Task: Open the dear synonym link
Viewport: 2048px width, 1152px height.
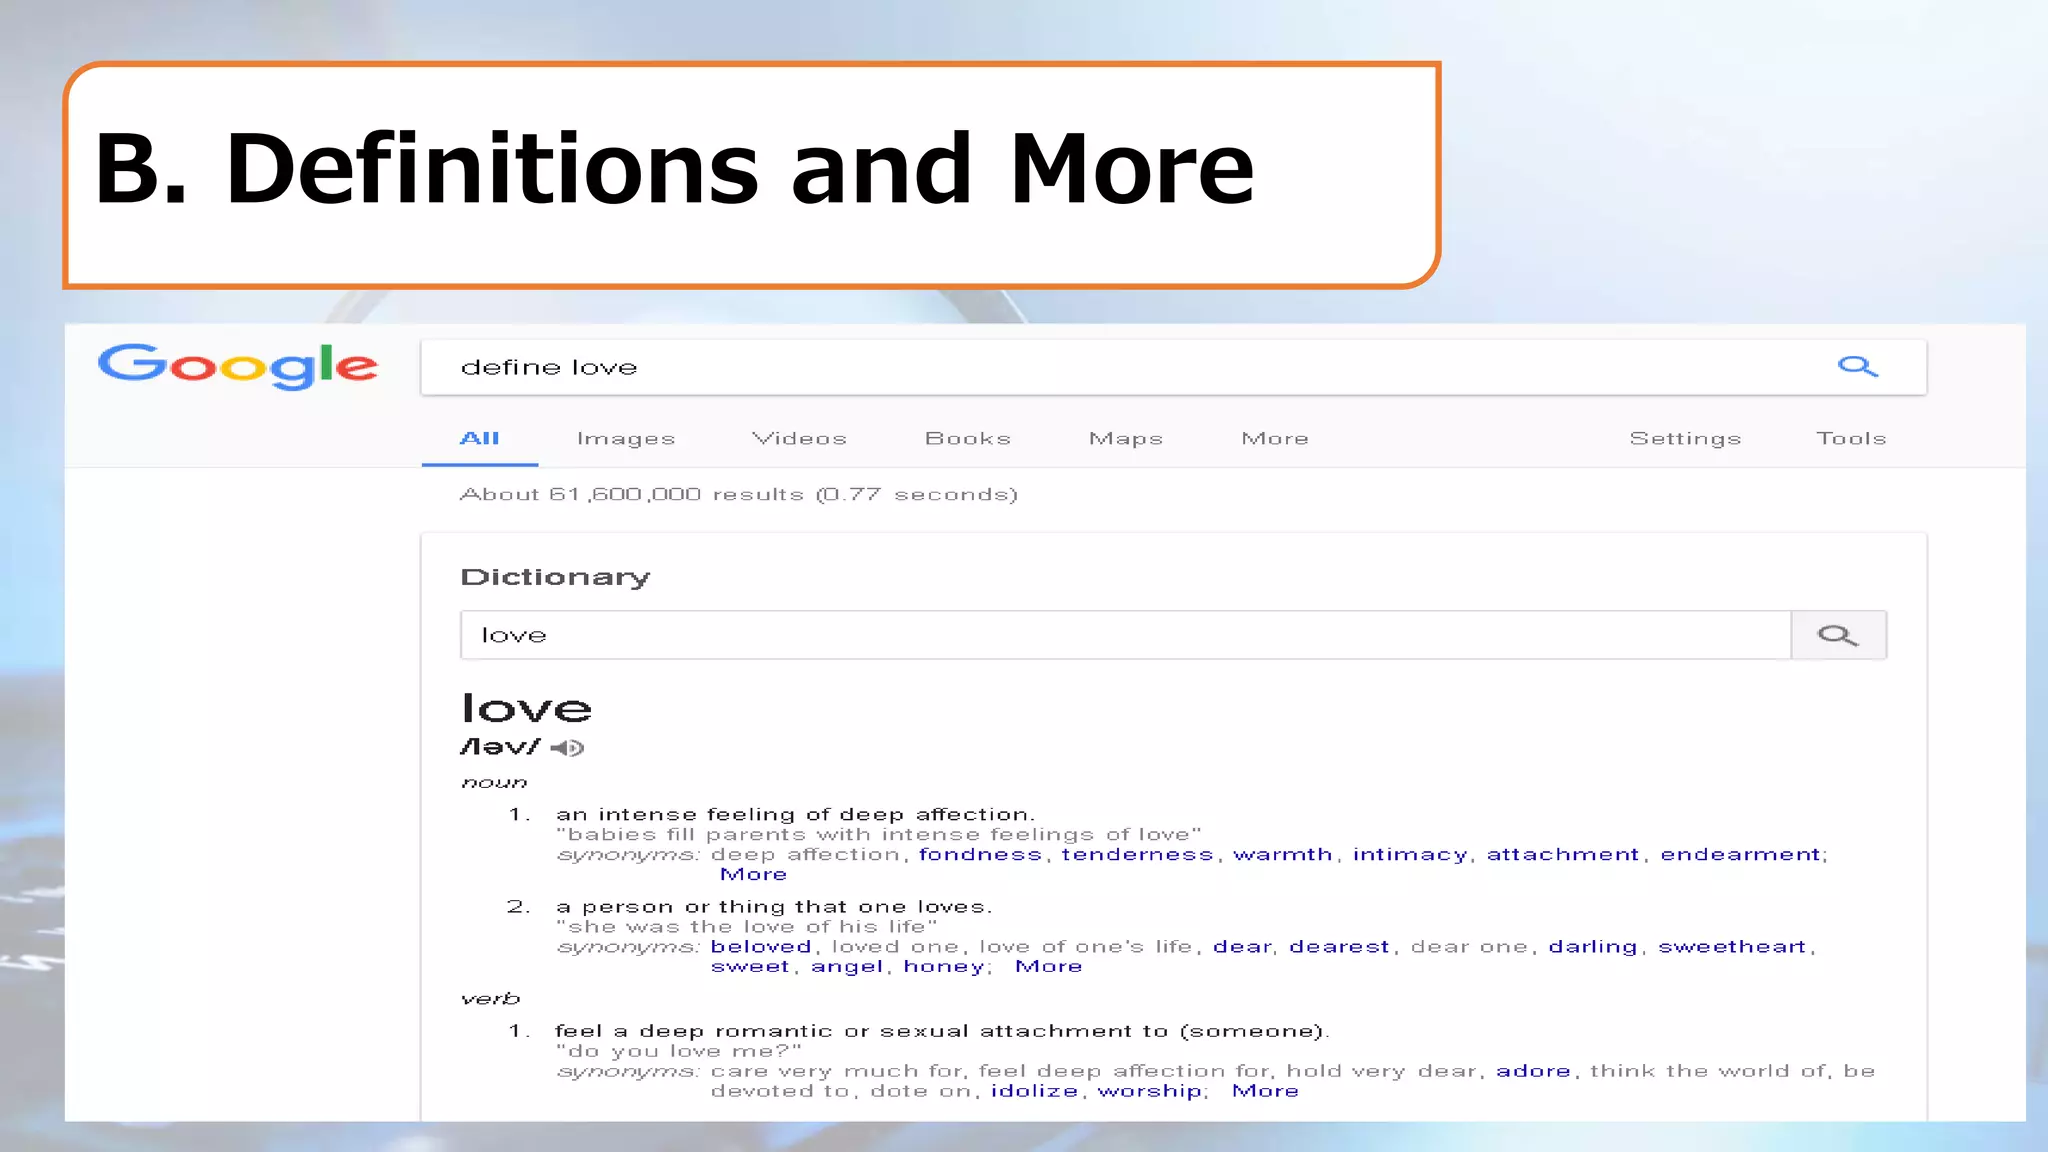Action: coord(1243,946)
